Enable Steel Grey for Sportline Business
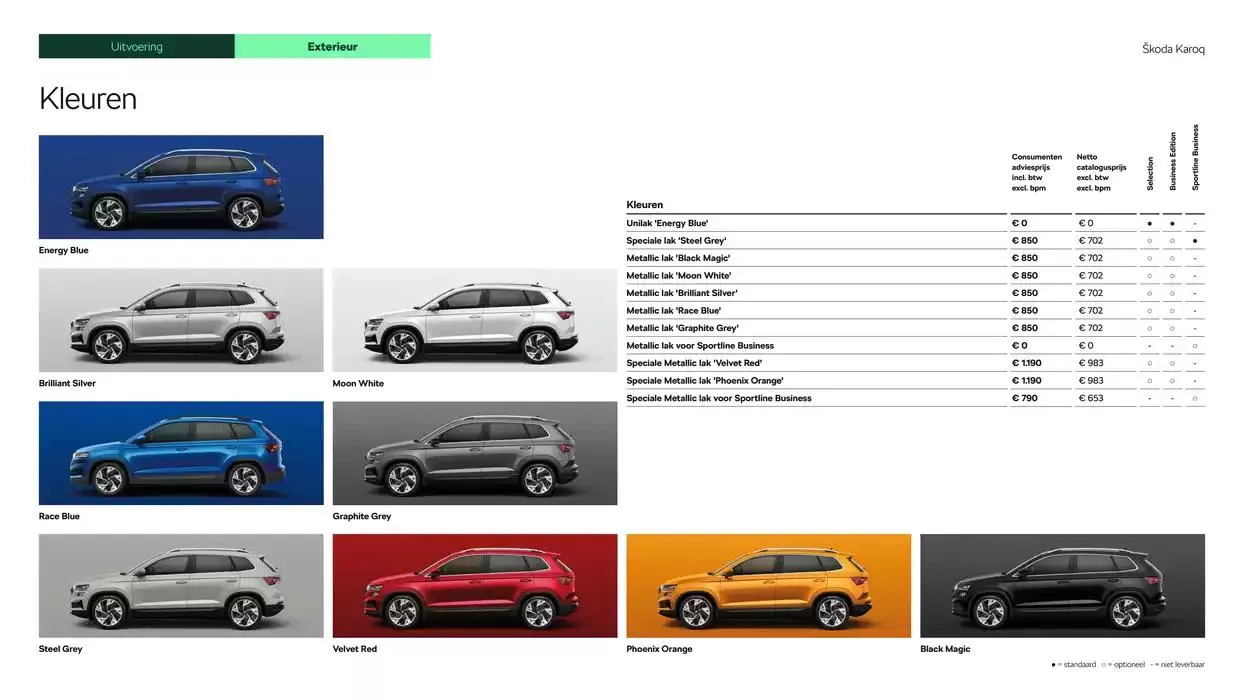Viewport: 1244px width, 700px height. 1194,240
